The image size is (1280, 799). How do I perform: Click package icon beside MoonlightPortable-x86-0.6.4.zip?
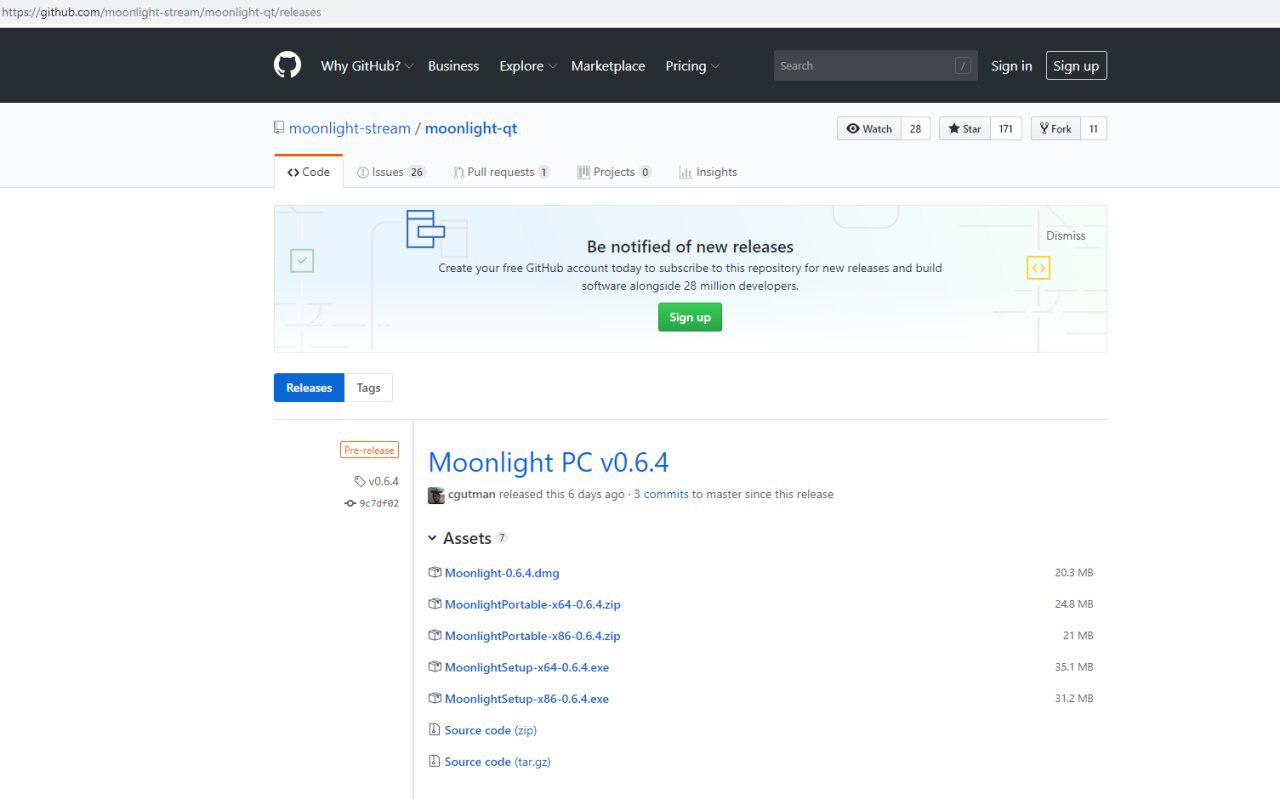(x=435, y=635)
